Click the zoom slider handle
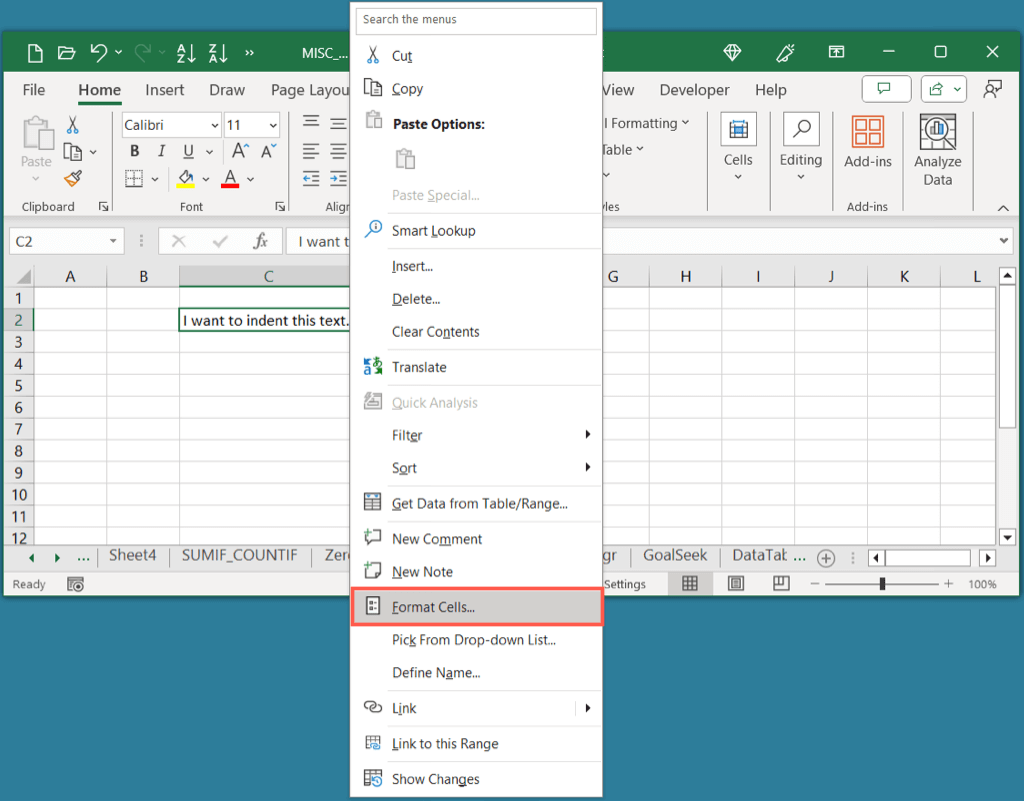Screen dimensions: 1024x801 [882, 584]
